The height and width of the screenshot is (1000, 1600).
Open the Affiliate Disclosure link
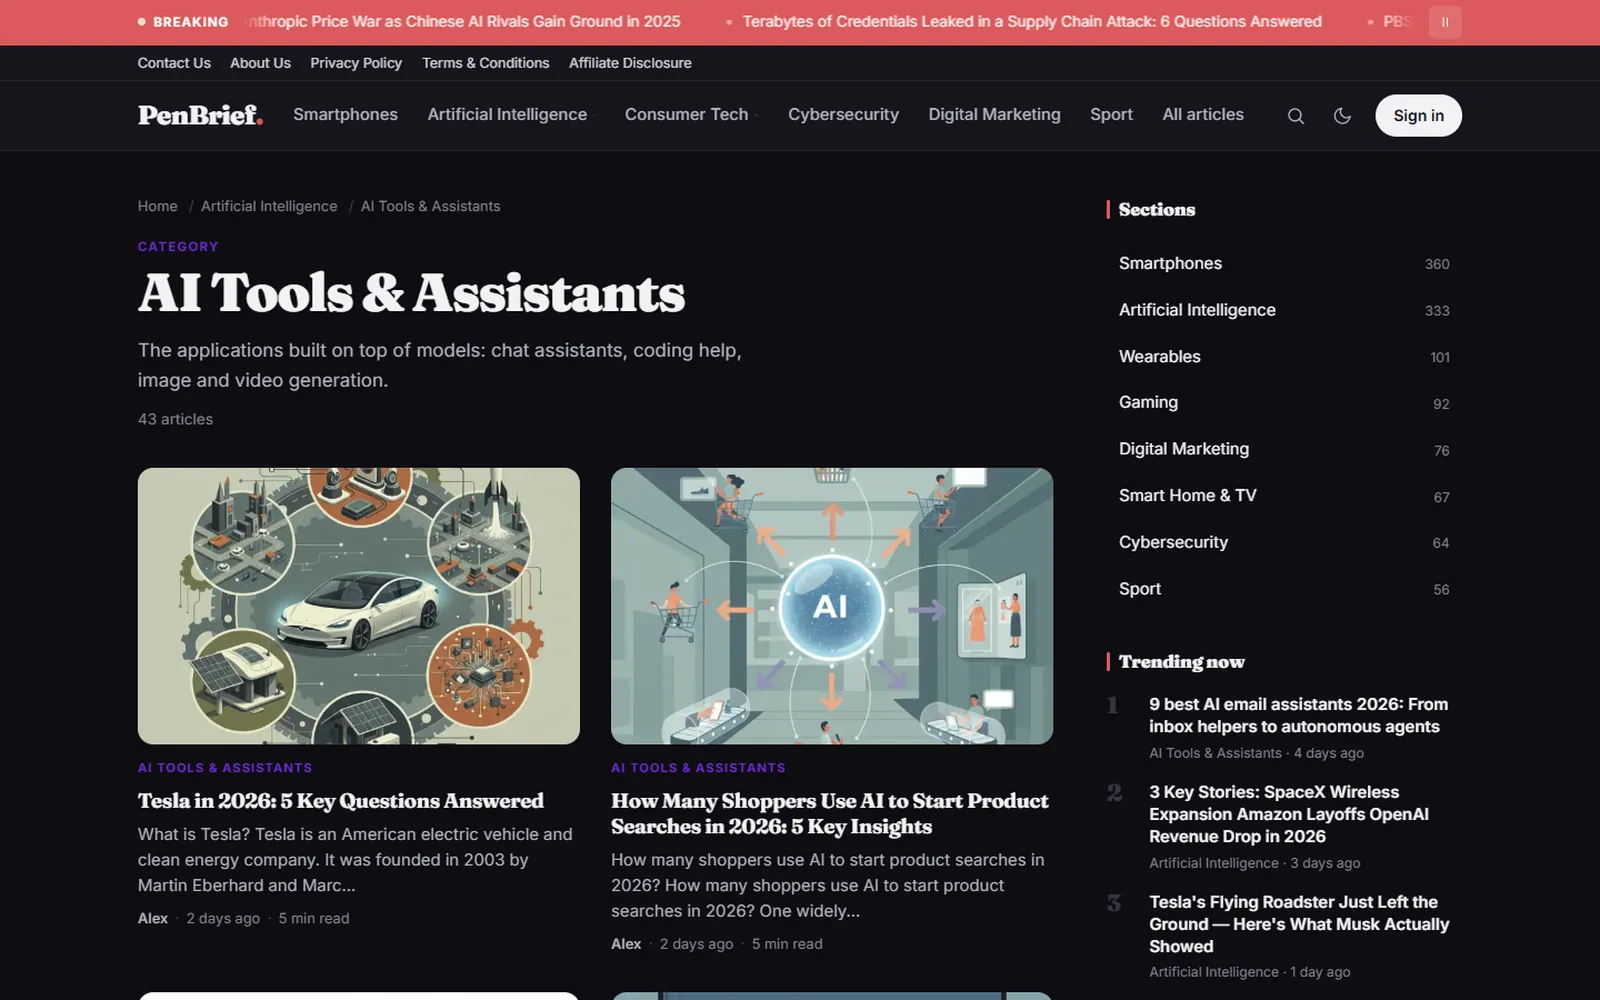[x=630, y=63]
